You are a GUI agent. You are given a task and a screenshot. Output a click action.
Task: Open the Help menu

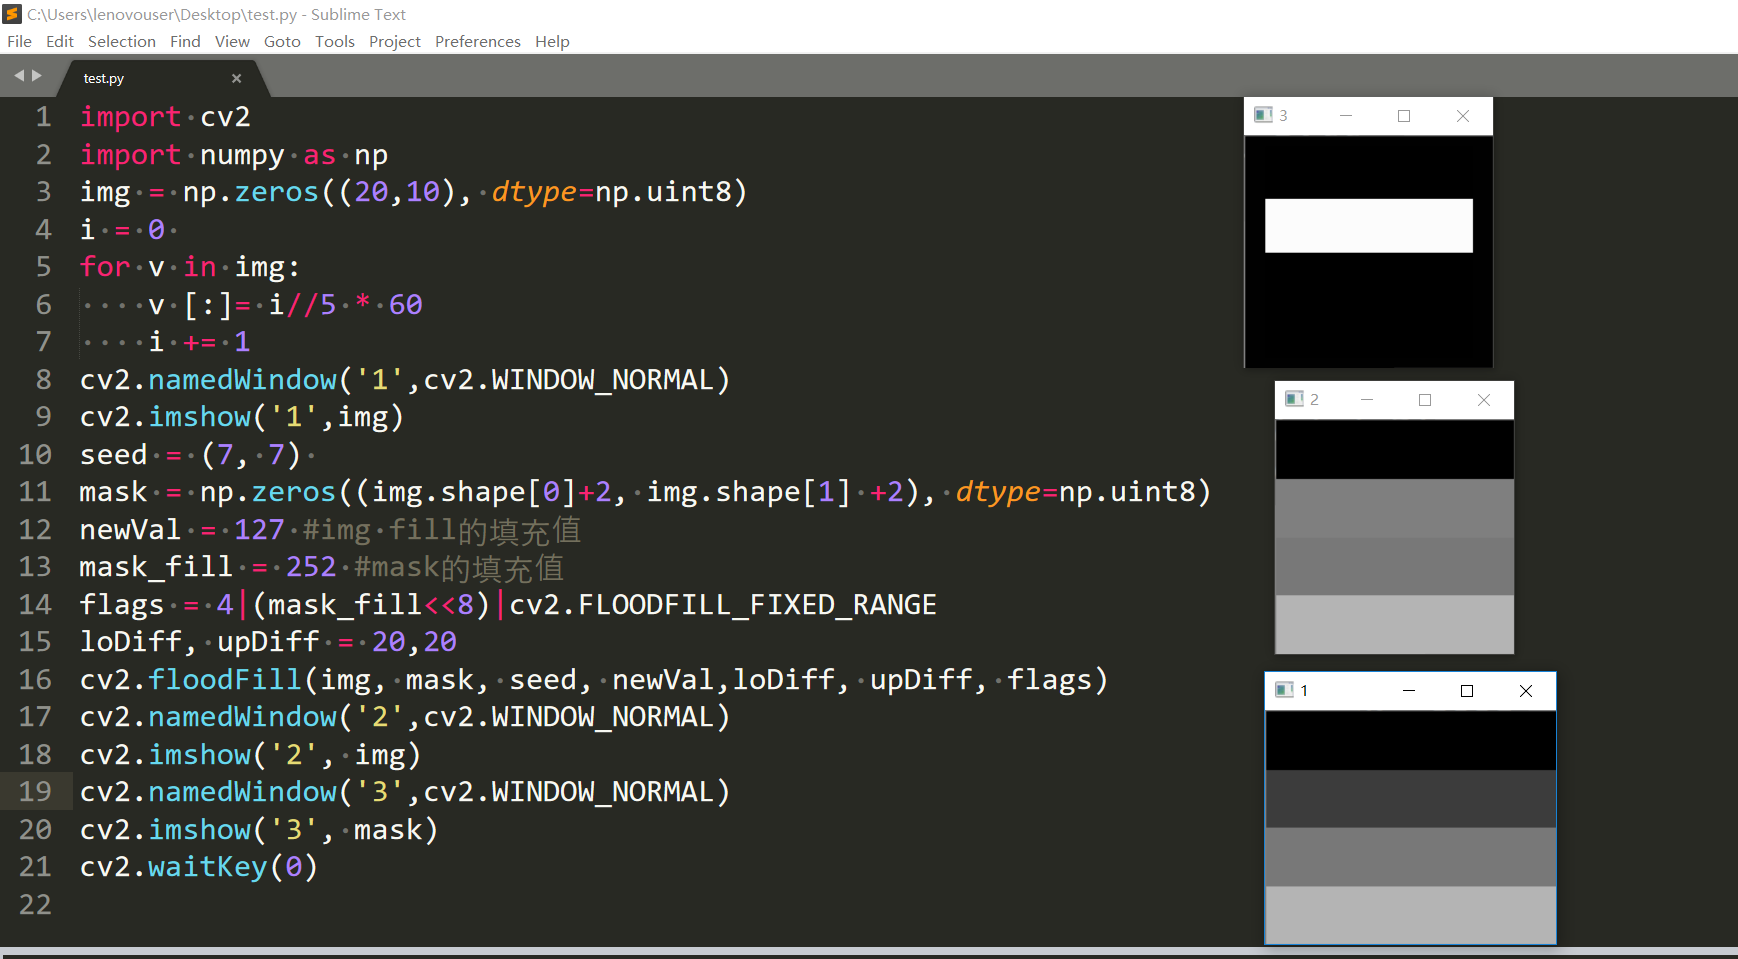pos(552,41)
